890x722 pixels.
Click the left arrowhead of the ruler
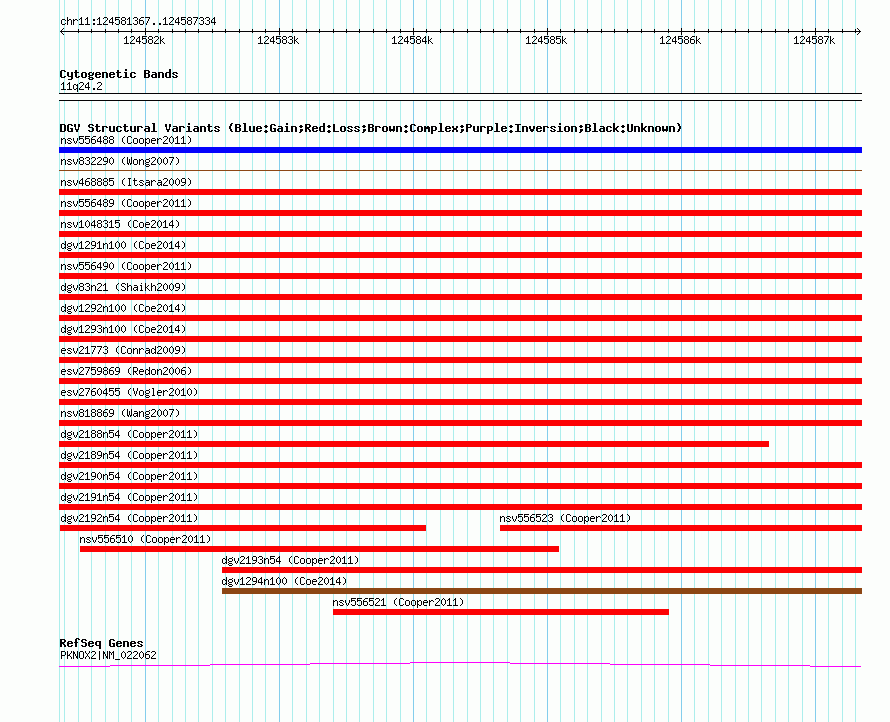coord(62,31)
